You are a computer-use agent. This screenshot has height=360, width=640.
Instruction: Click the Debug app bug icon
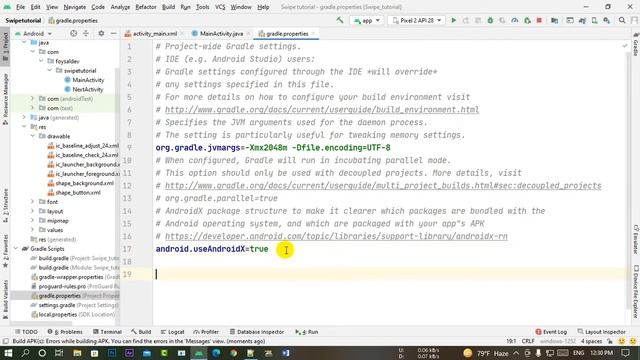(490, 20)
